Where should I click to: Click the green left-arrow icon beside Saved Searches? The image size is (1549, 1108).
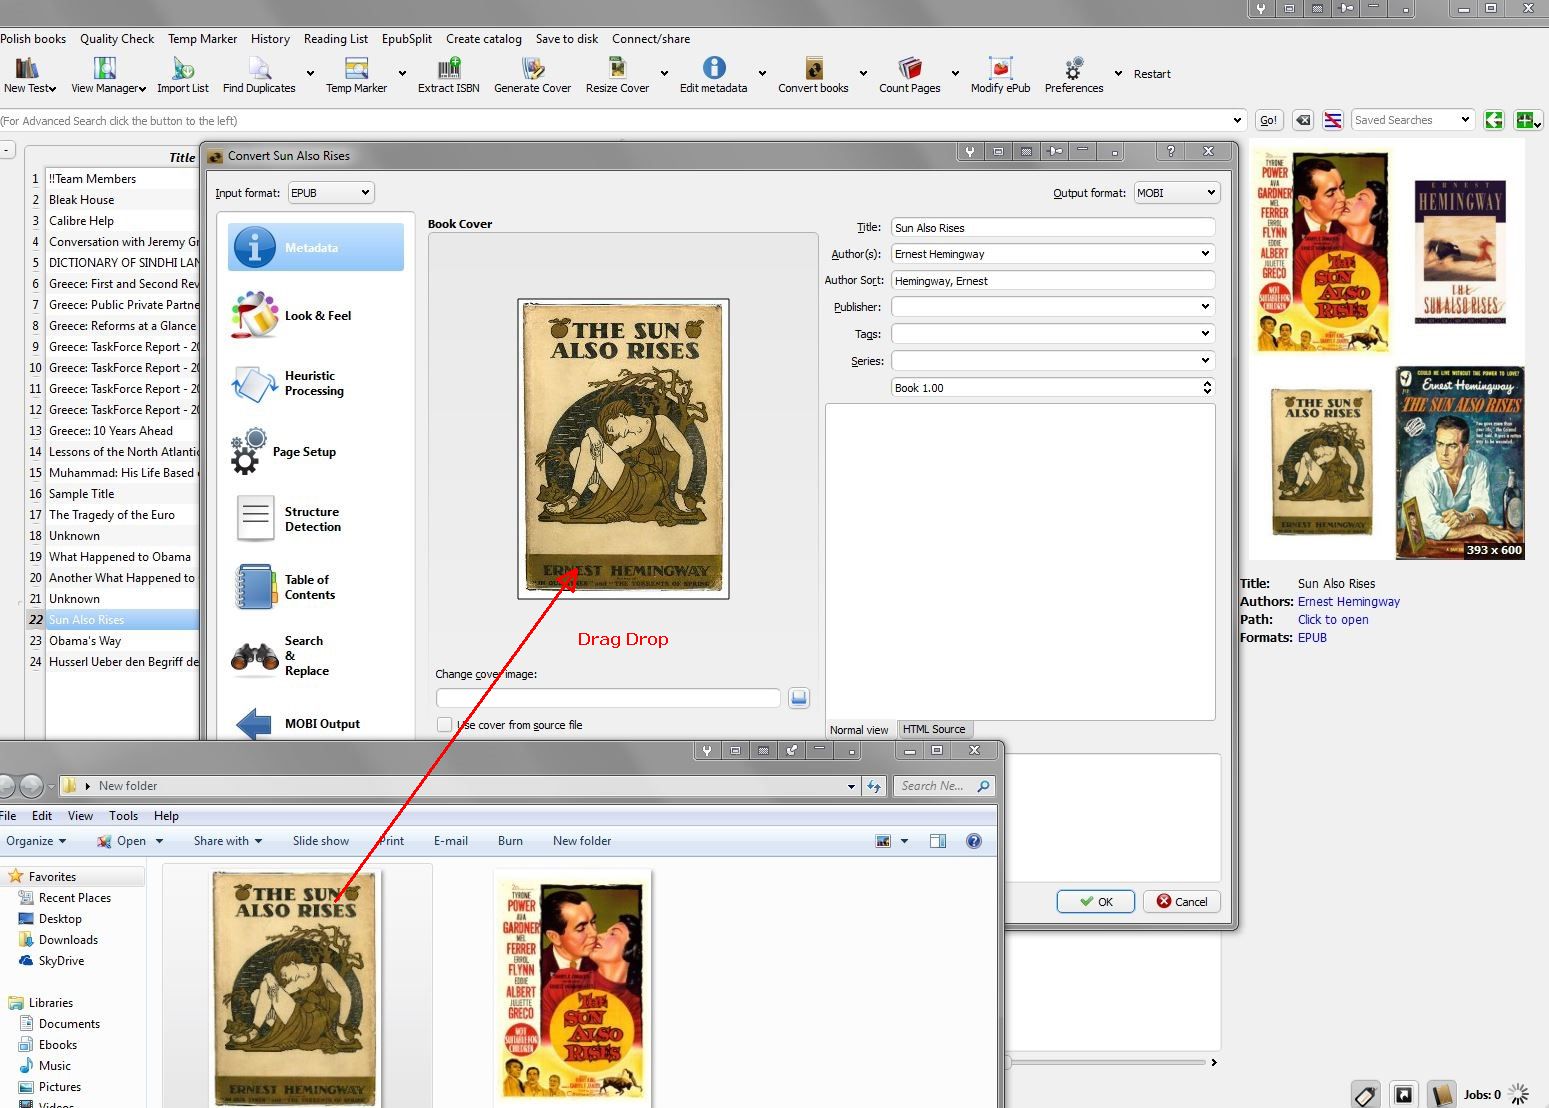click(1494, 120)
